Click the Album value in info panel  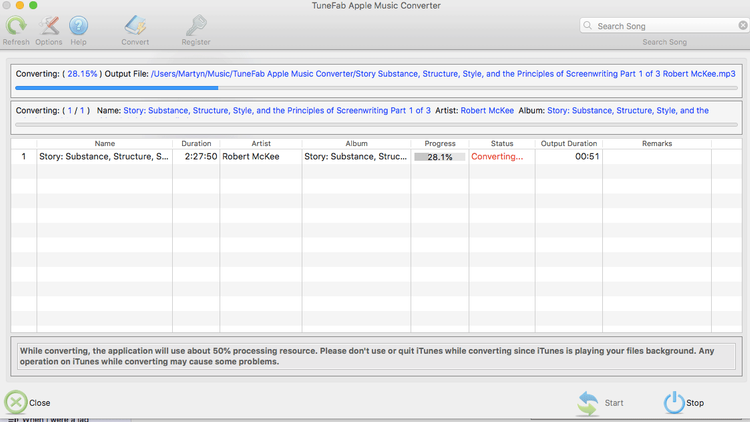(x=628, y=111)
